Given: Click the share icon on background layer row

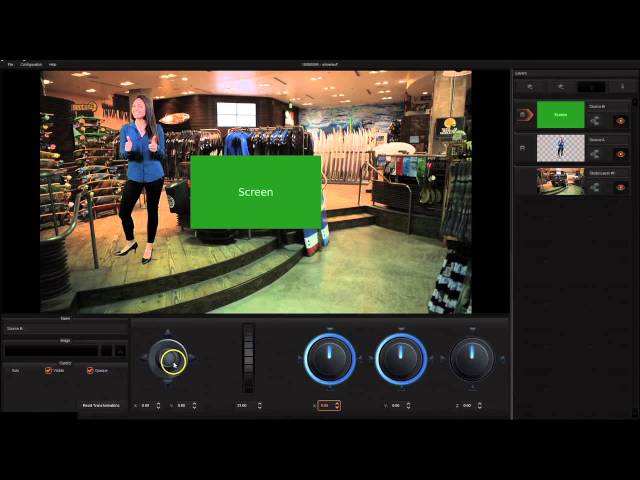Looking at the screenshot, I should point(595,187).
